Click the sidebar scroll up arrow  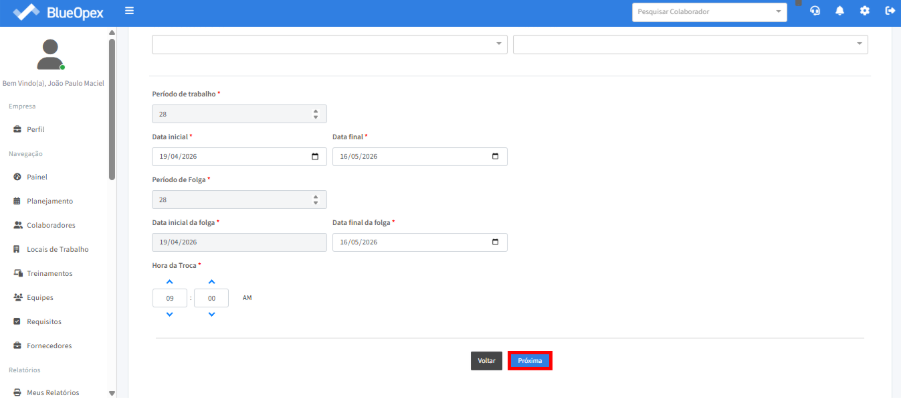click(112, 33)
